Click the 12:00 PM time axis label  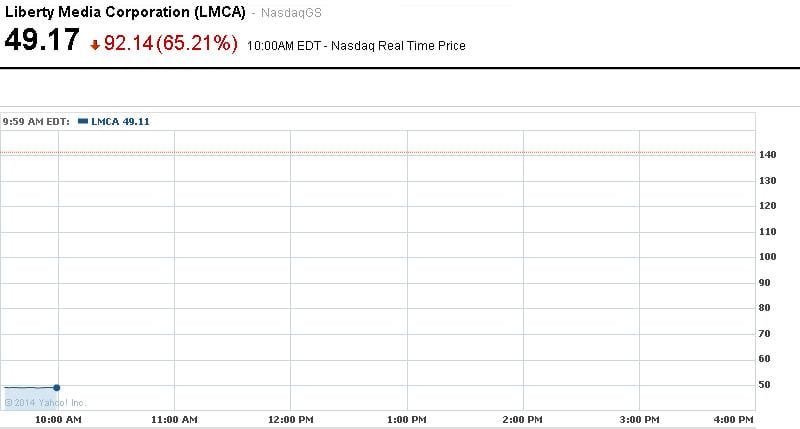[x=290, y=419]
